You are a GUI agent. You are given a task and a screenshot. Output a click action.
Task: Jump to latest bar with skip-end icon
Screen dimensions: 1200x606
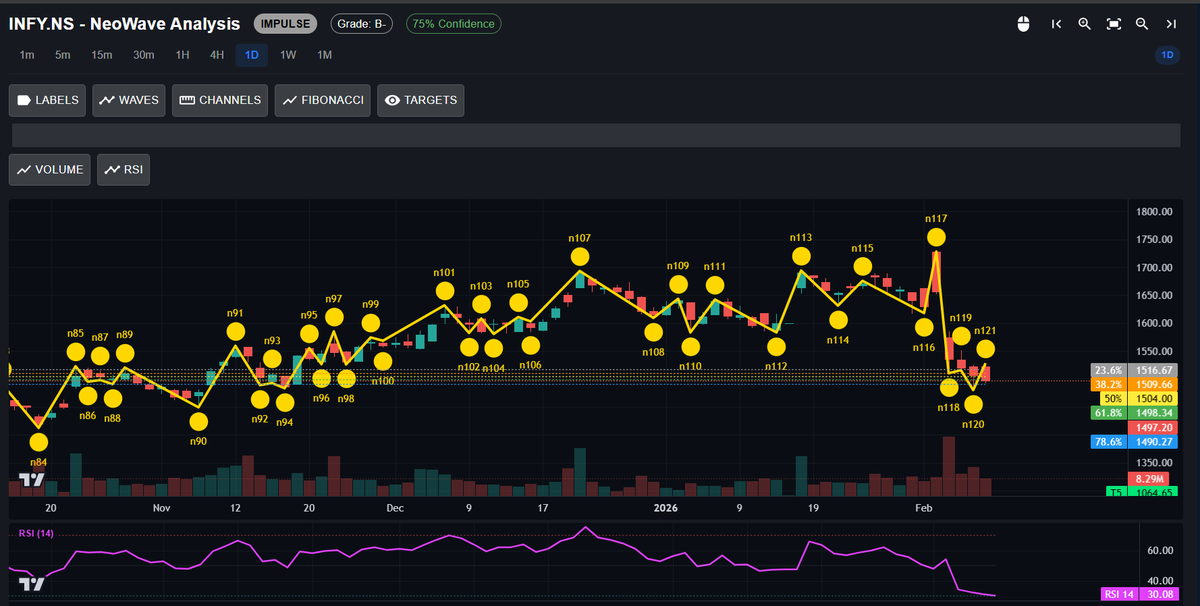(1171, 24)
